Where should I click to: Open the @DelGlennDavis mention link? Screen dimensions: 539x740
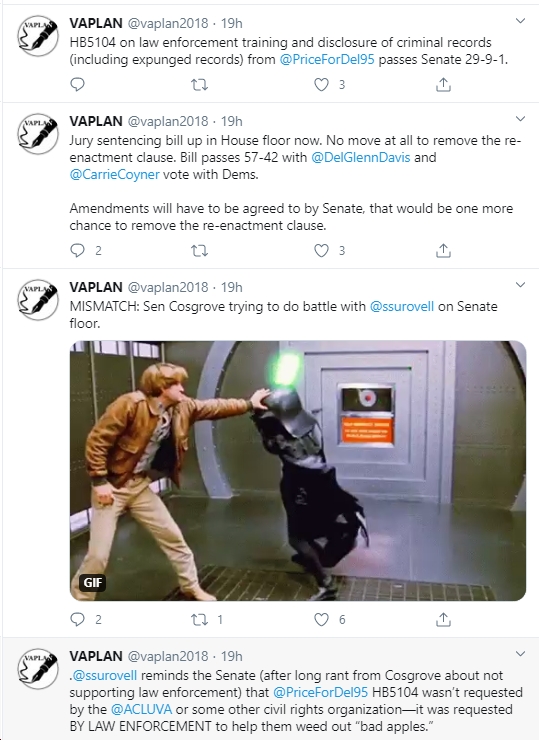(361, 157)
